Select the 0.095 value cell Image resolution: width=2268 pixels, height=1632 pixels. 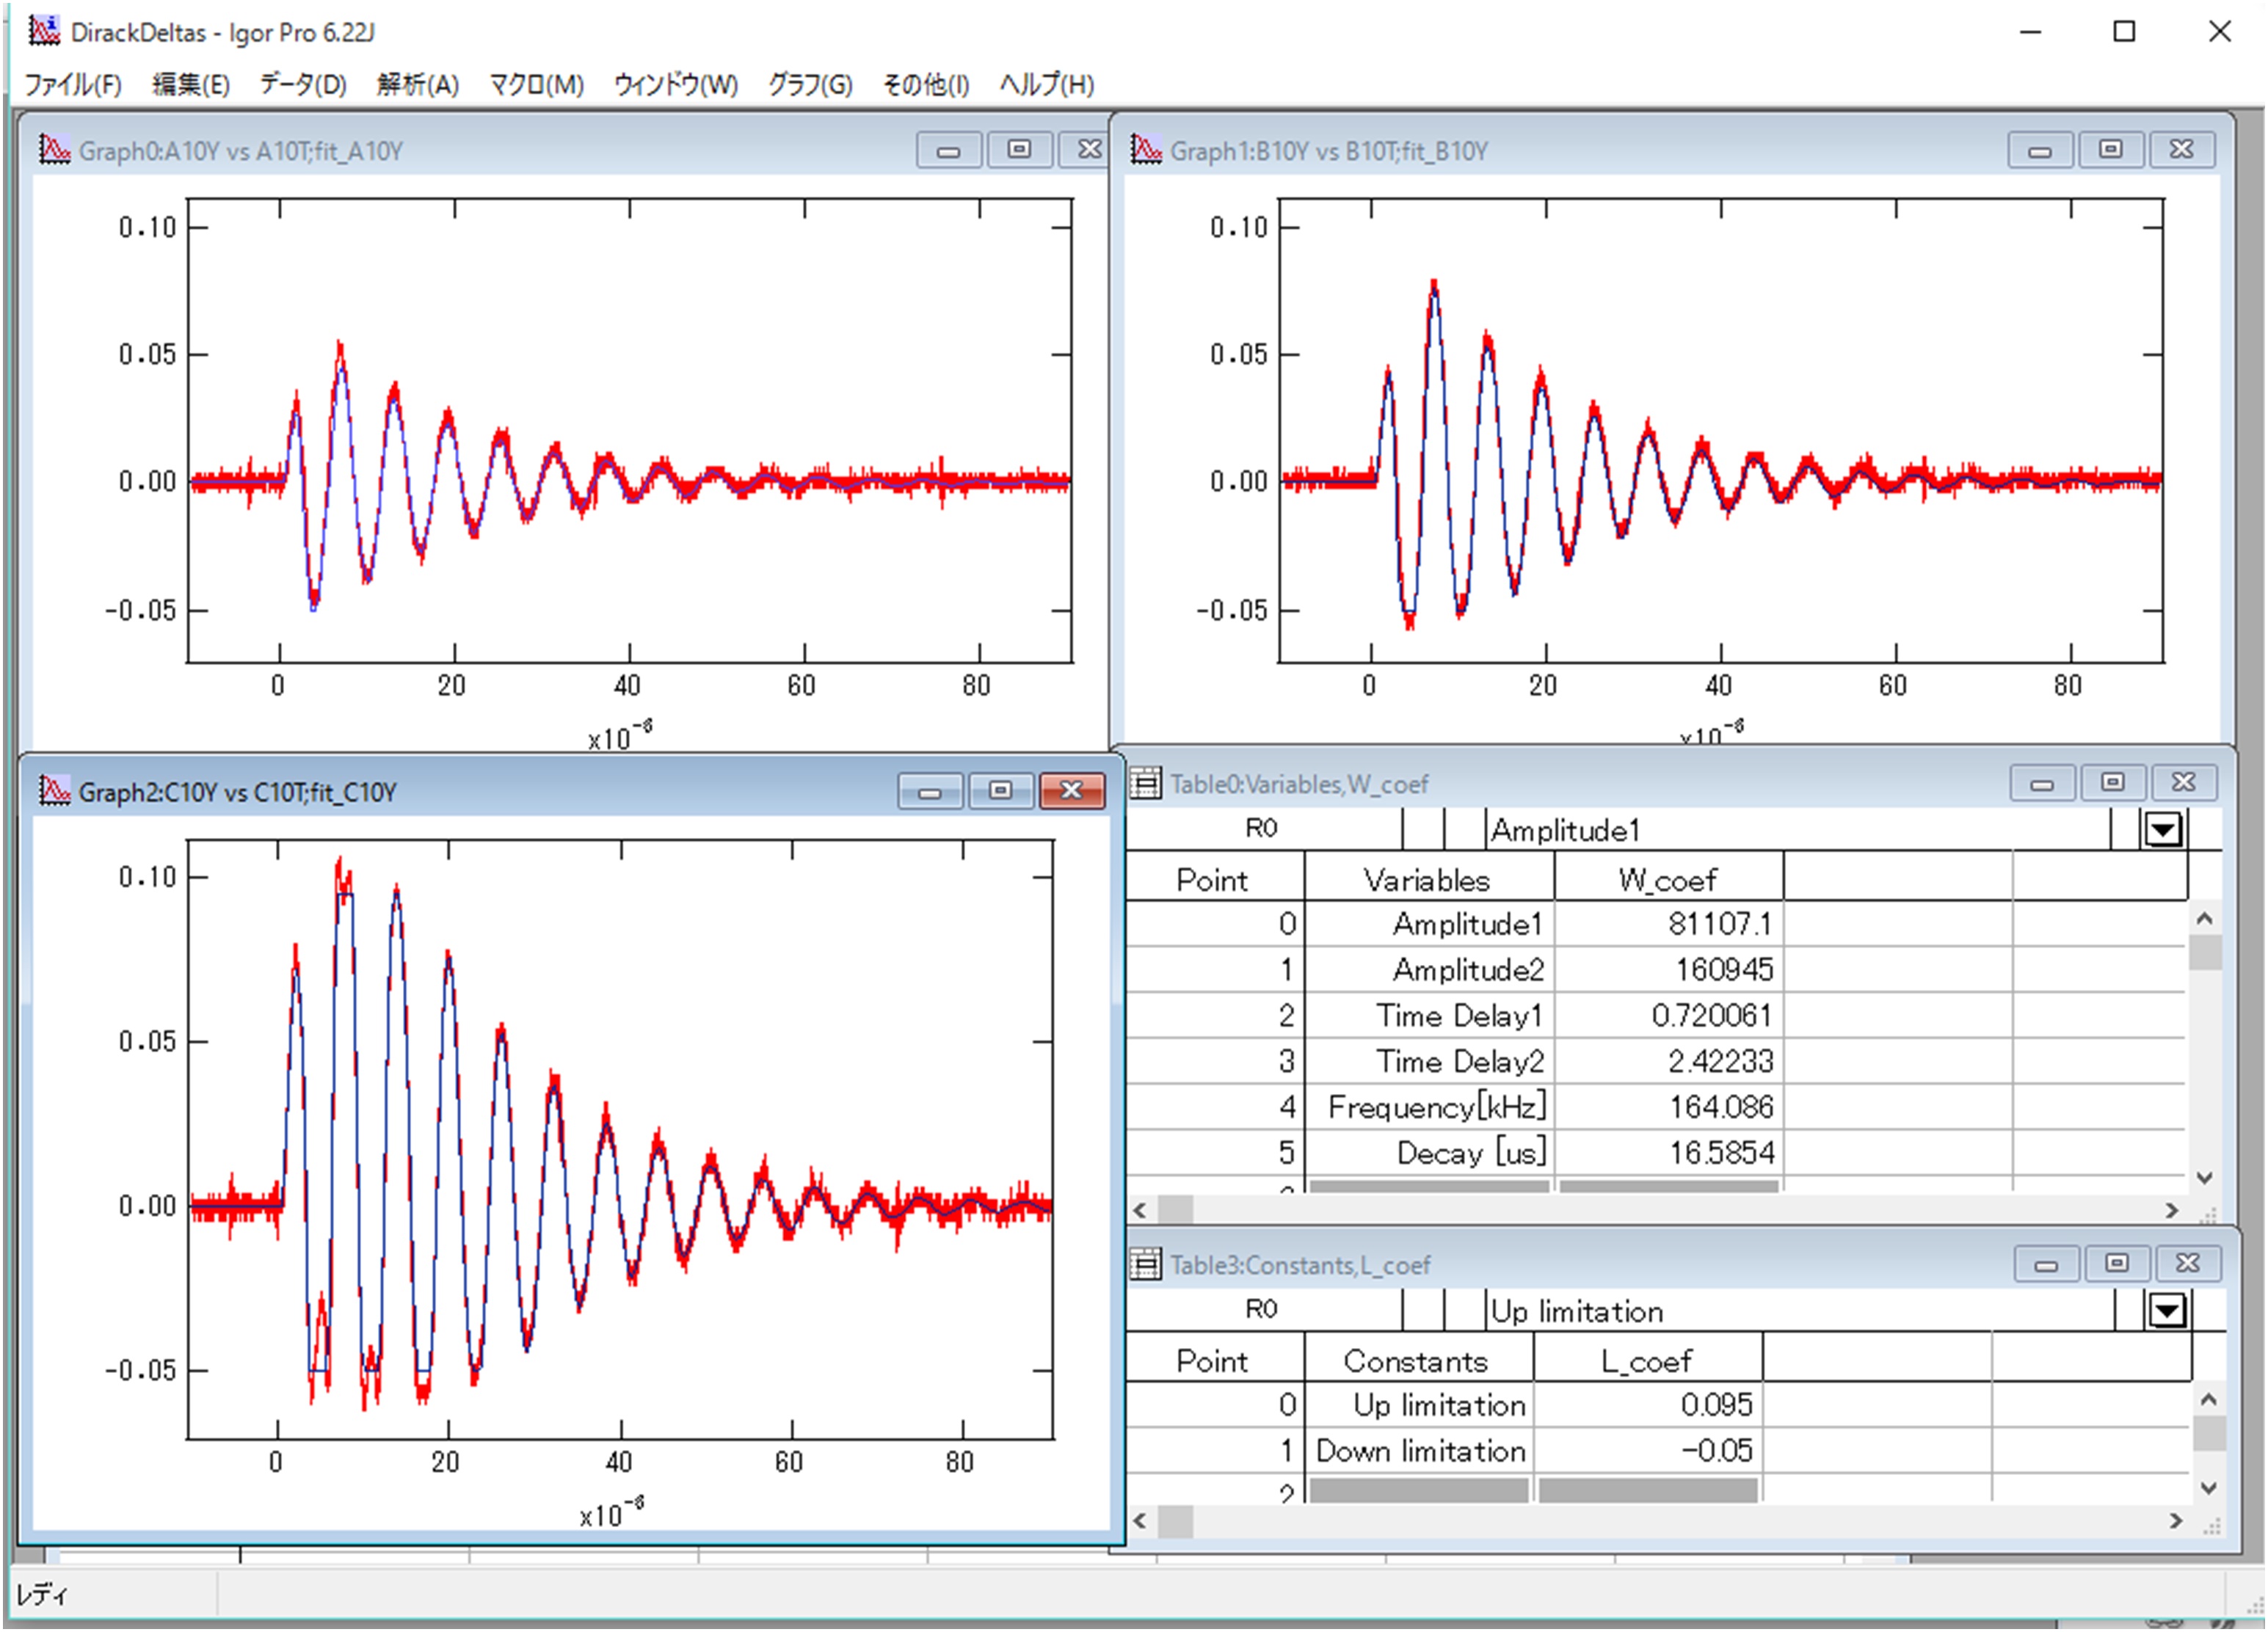coord(1647,1404)
